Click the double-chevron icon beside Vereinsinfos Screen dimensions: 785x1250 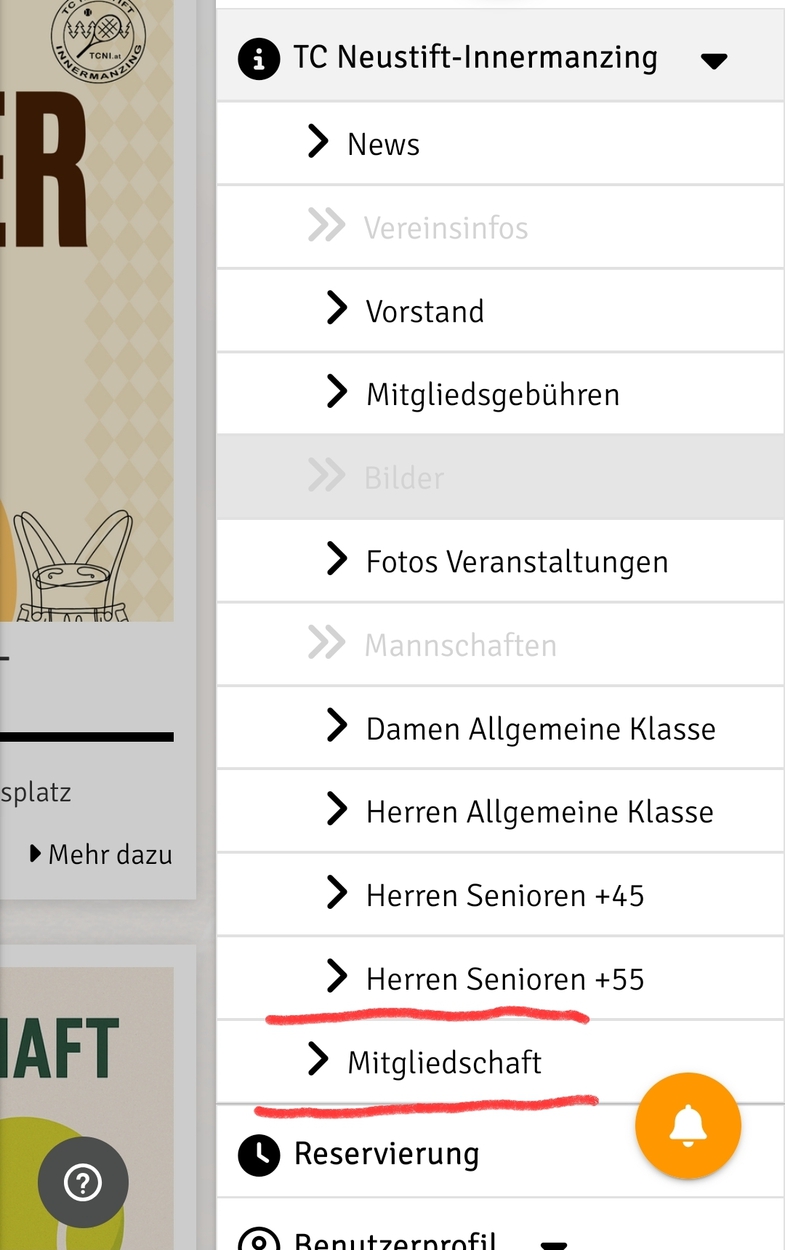point(326,227)
